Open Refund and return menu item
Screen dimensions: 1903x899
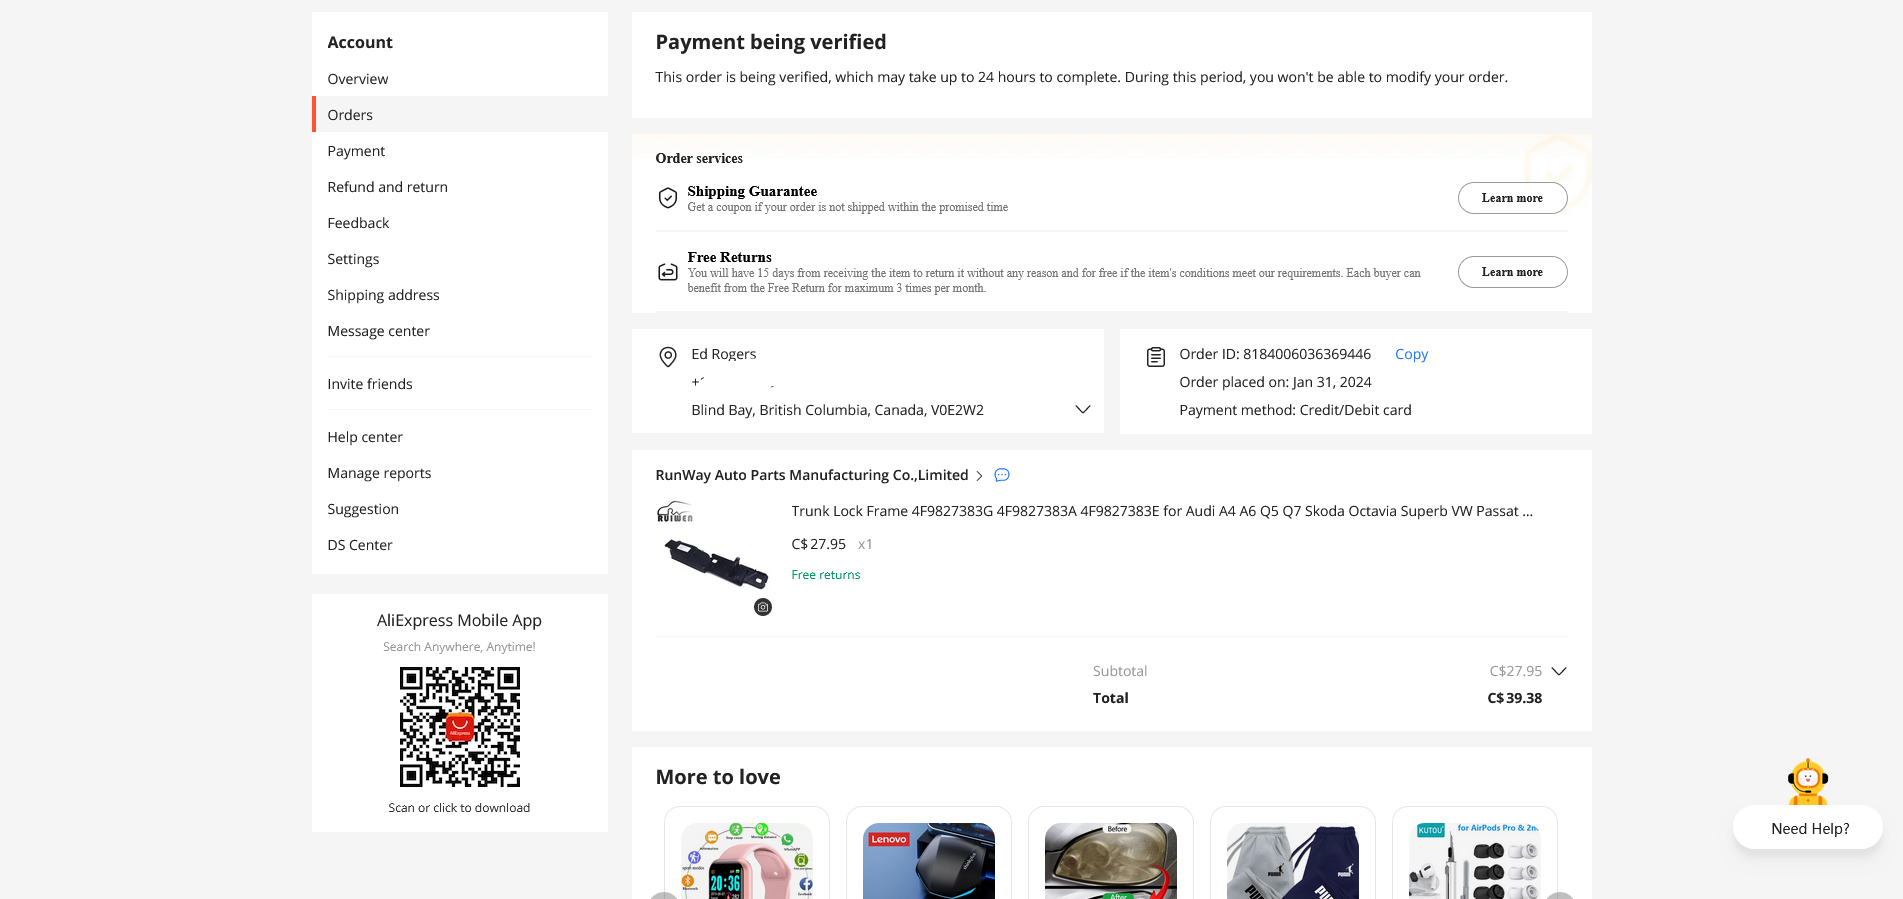tap(387, 187)
